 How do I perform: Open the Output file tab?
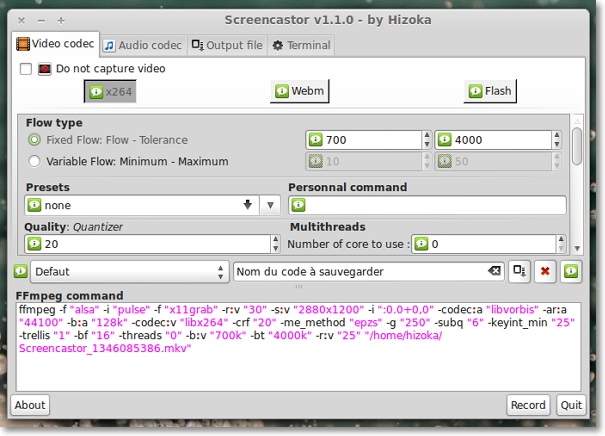pyautogui.click(x=227, y=46)
